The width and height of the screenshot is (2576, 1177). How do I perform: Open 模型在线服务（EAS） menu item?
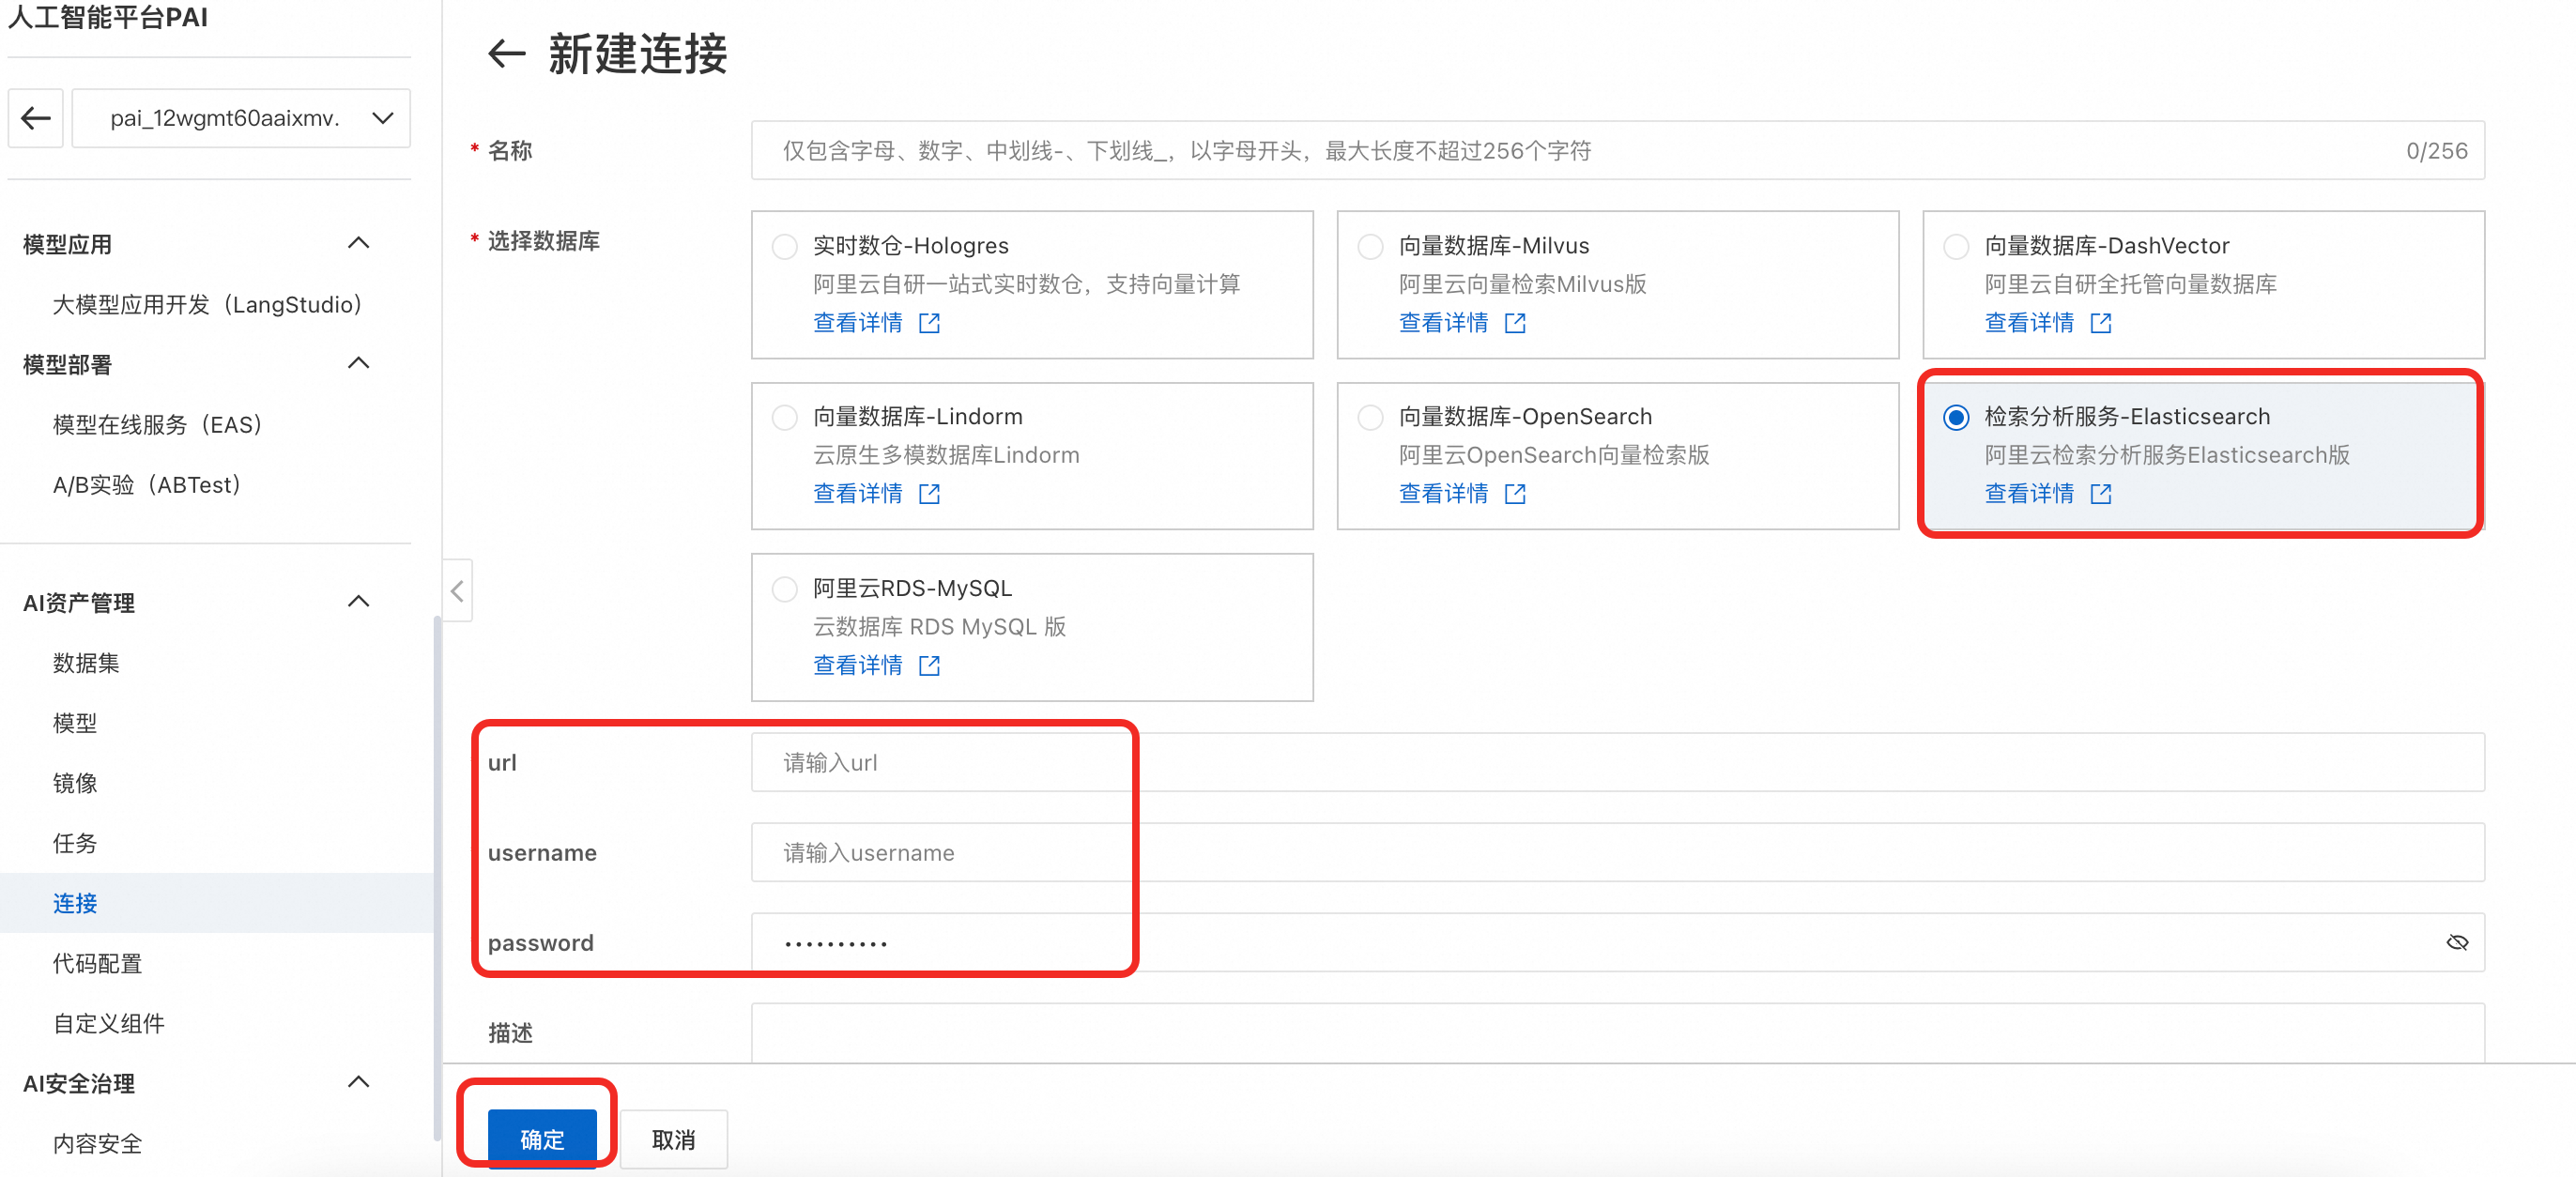coord(158,425)
